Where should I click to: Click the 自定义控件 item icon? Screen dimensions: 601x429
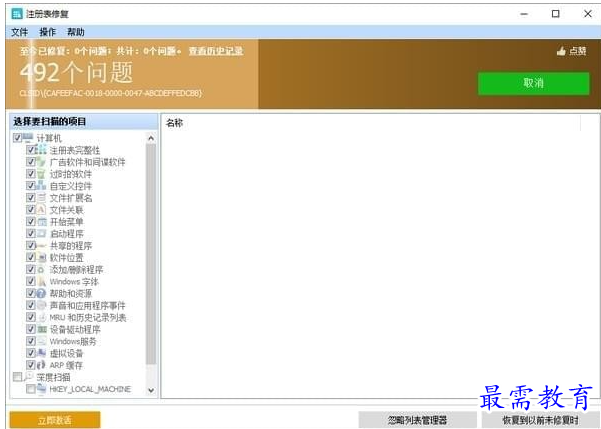(41, 186)
